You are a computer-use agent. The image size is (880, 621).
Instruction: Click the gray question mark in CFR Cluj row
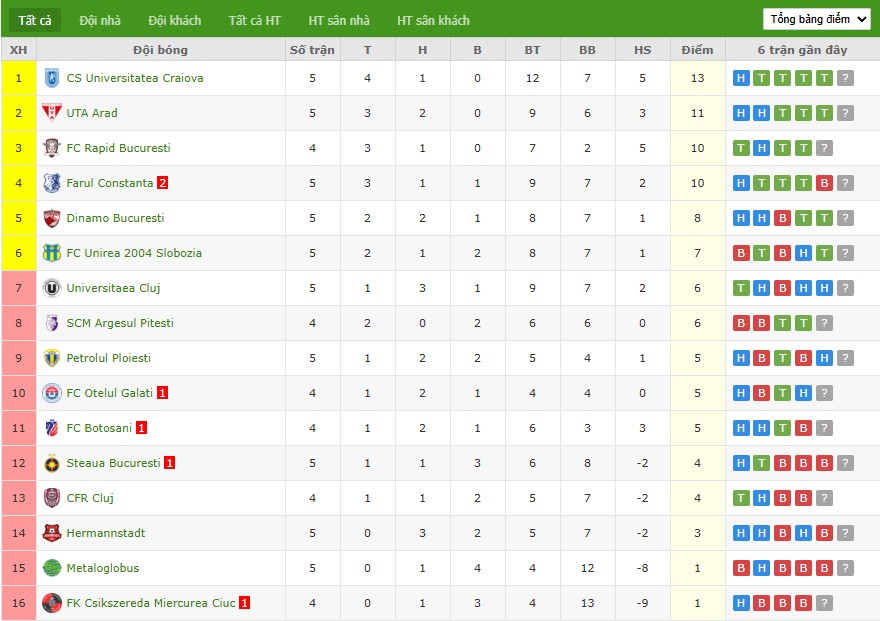[824, 498]
